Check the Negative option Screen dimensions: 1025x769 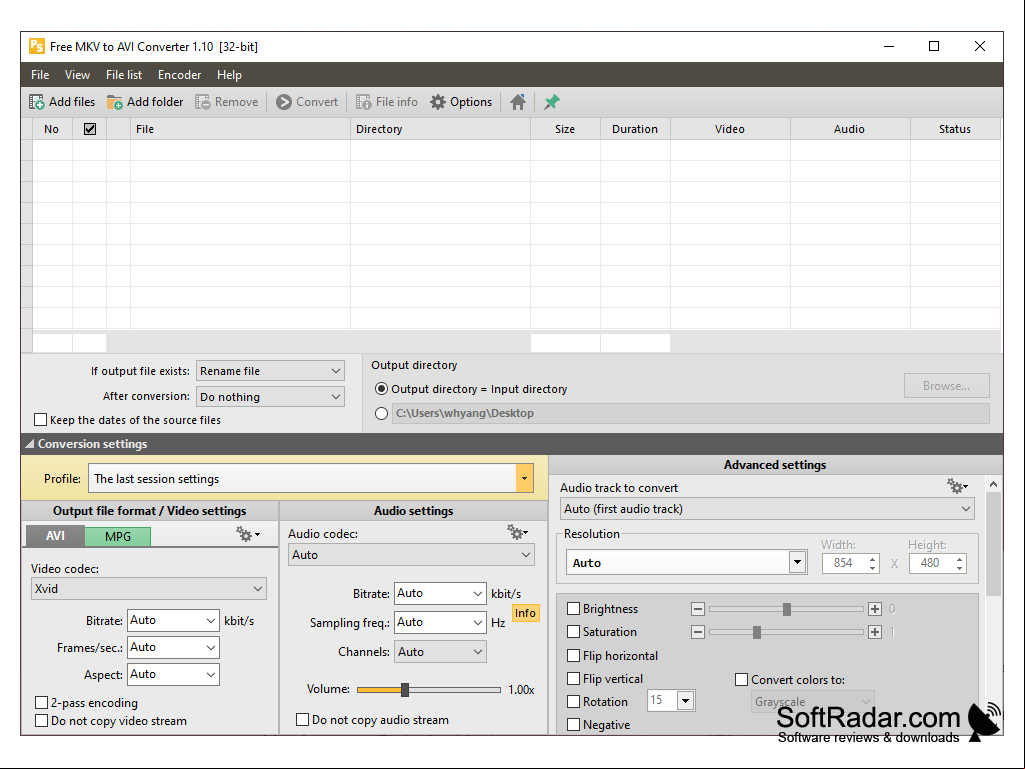coord(573,725)
